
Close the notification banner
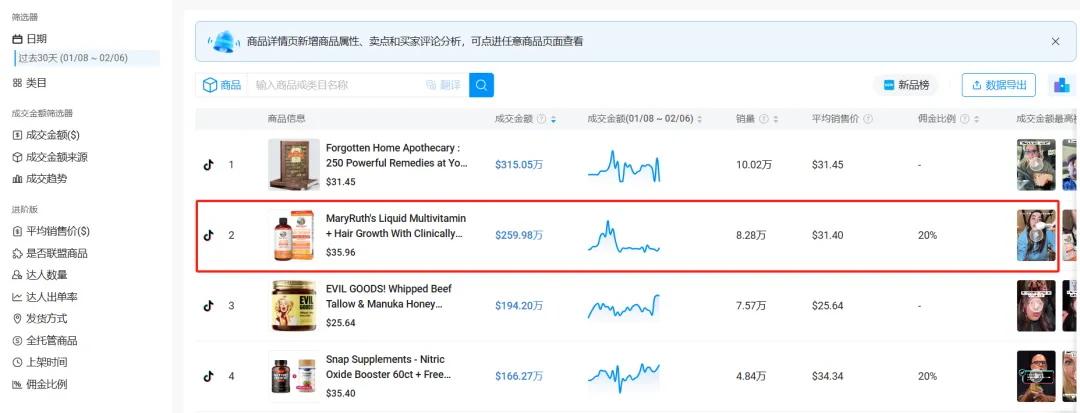coord(1055,41)
